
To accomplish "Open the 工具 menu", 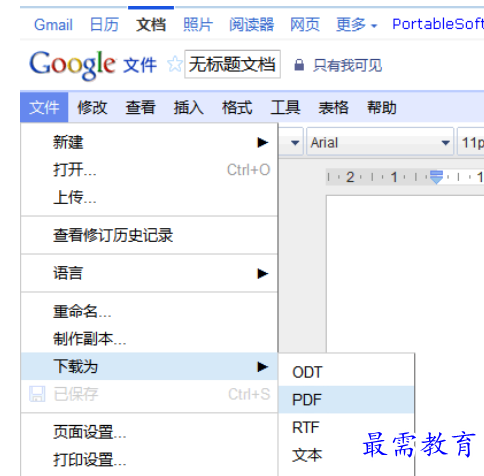I will point(285,107).
